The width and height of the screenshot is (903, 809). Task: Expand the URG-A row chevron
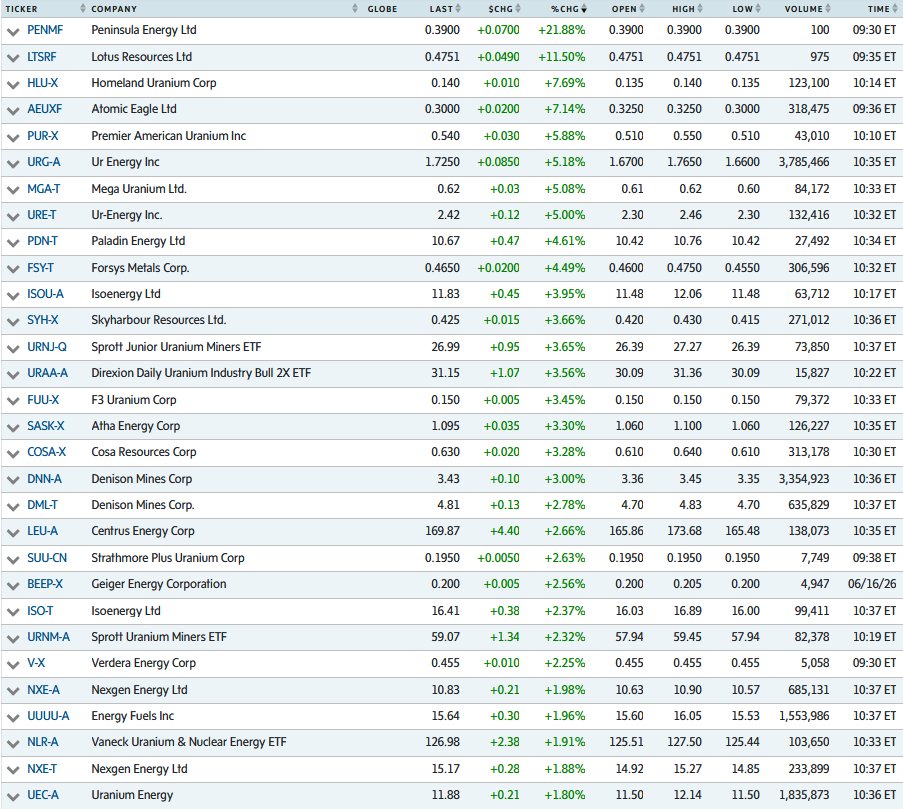pyautogui.click(x=13, y=164)
